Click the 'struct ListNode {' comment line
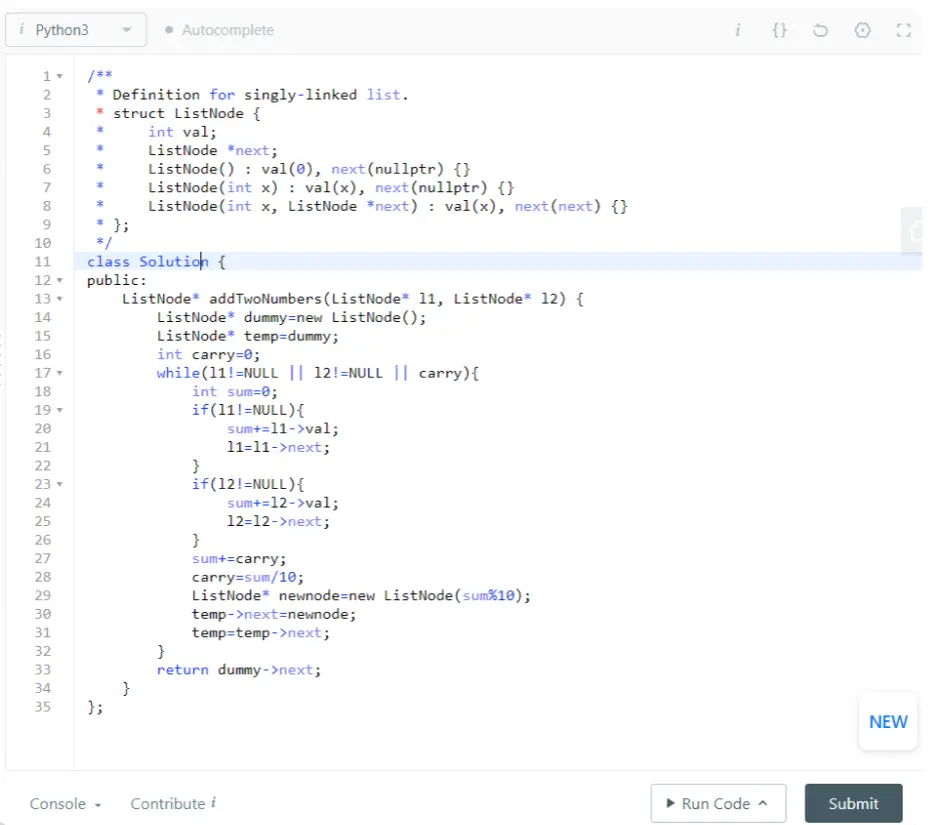Image resolution: width=936 pixels, height=825 pixels. coord(187,113)
